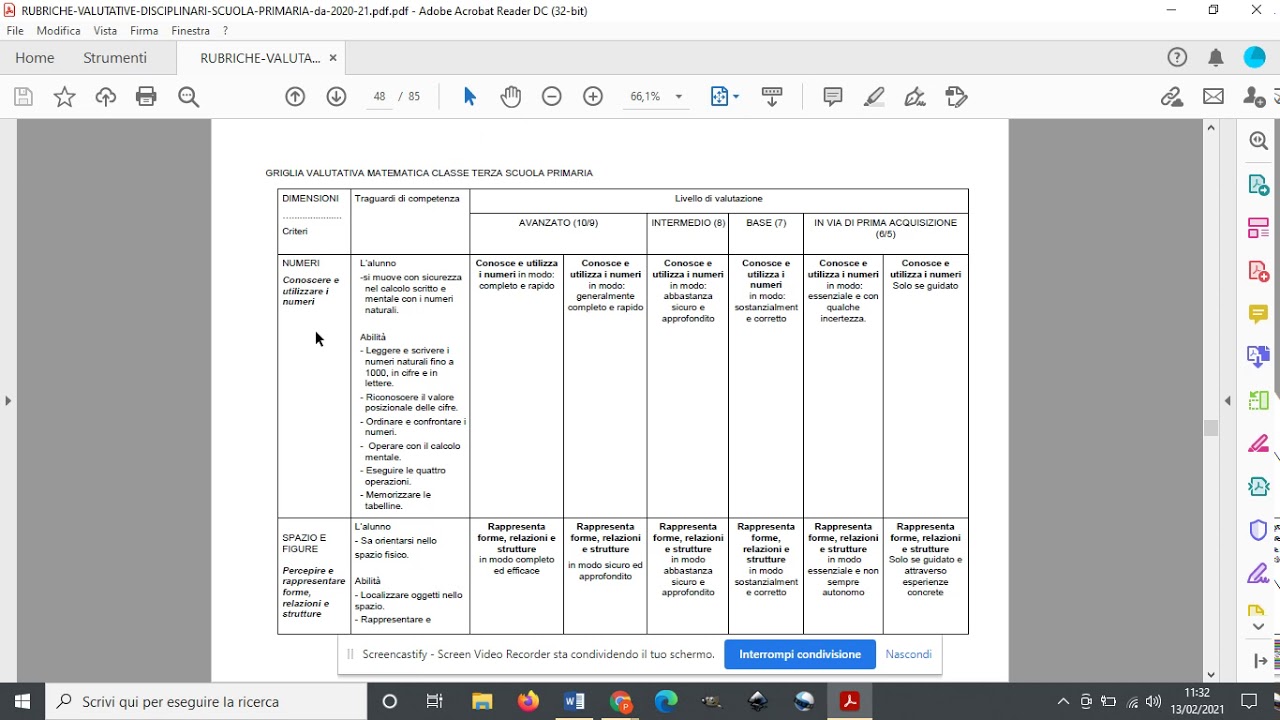The image size is (1280, 720).
Task: Switch to the Home tab
Action: (x=35, y=58)
